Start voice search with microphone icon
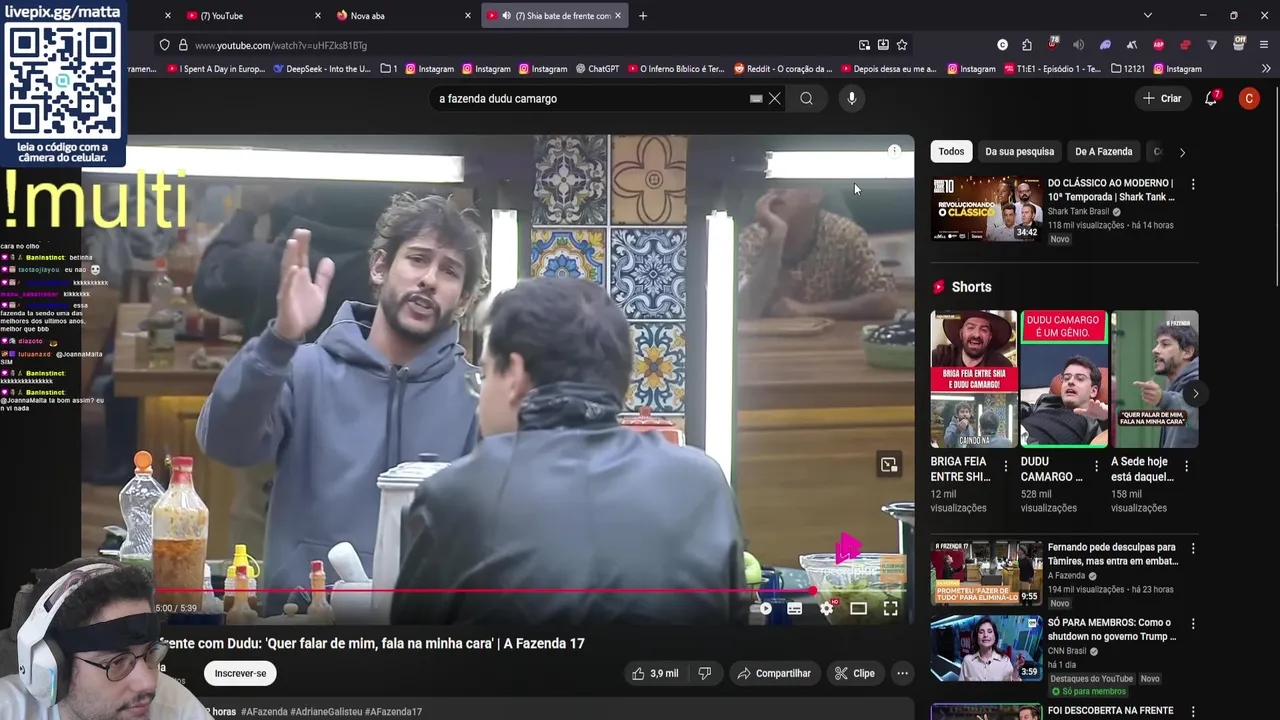 (x=852, y=98)
